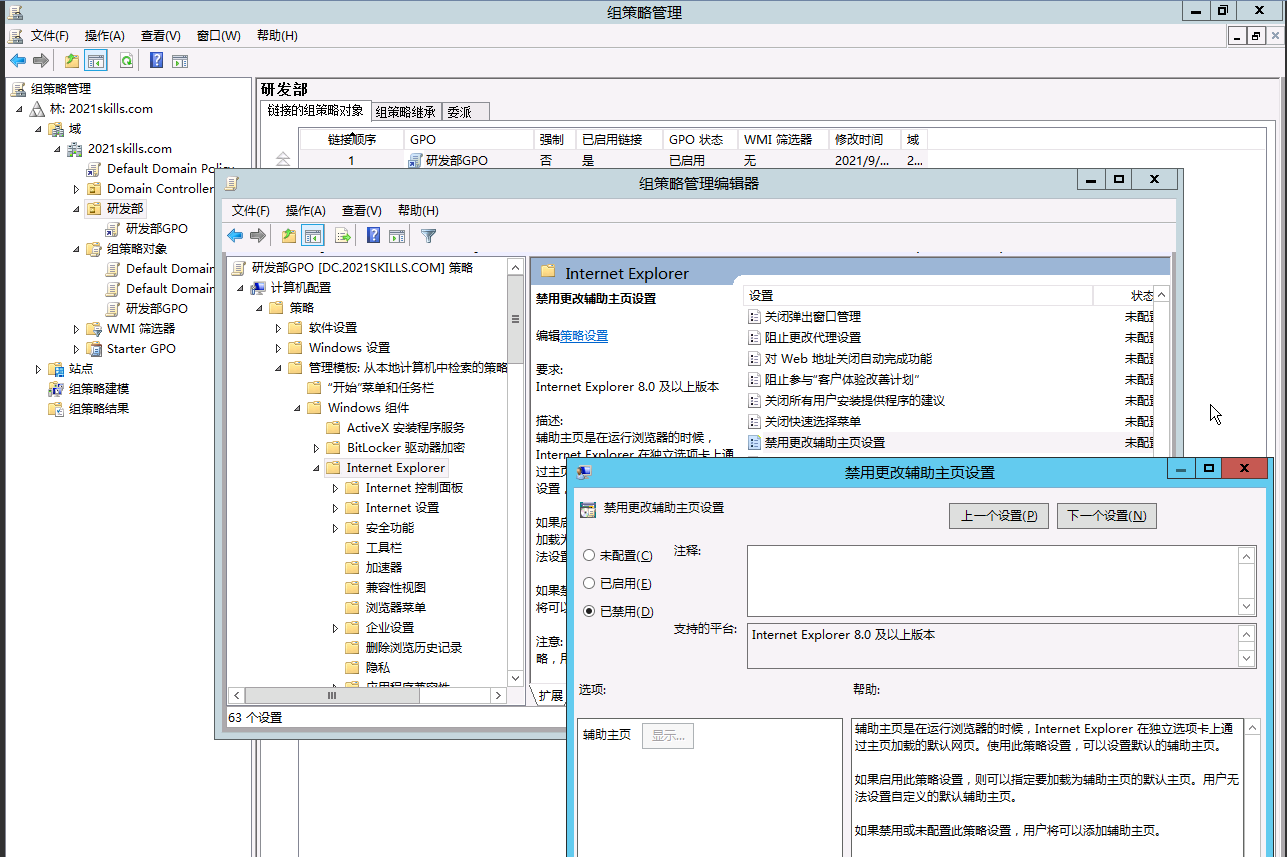Select the 已启用 radio button
1287x857 pixels.
(x=589, y=584)
